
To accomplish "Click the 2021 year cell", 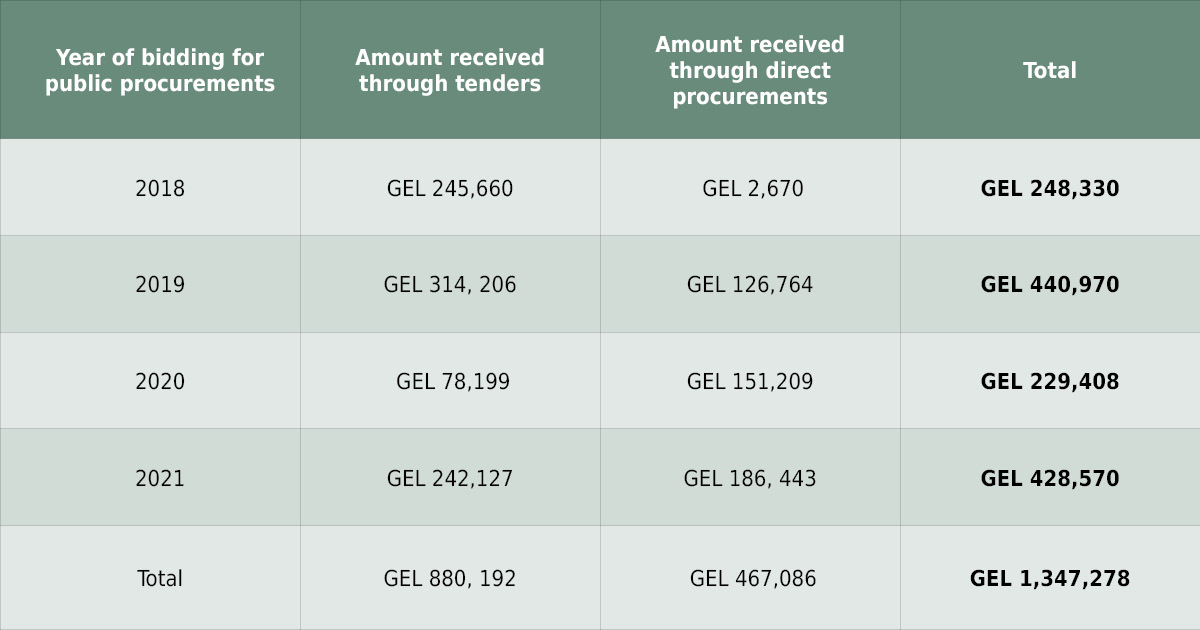I will [x=160, y=479].
